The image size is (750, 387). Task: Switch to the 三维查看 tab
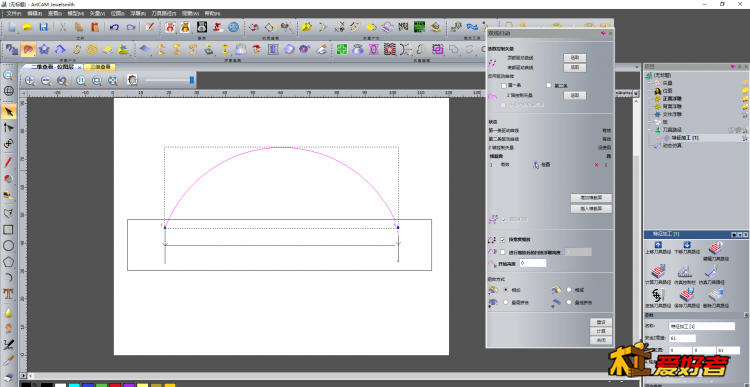tap(99, 67)
